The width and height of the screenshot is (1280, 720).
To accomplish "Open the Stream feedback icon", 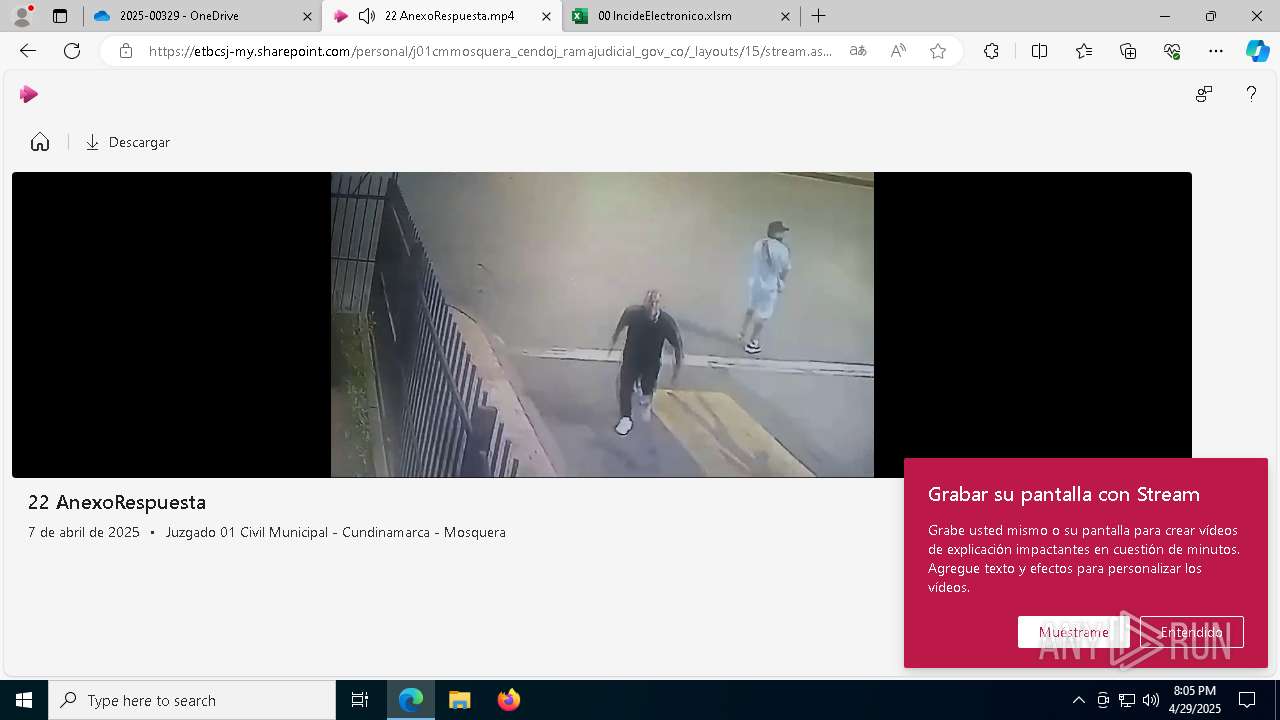I will [1204, 94].
